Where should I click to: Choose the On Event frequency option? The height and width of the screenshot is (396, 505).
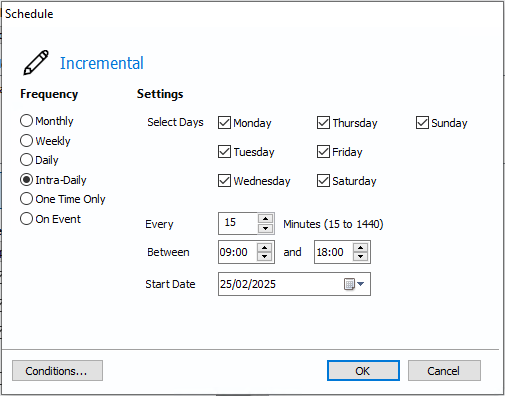[26, 219]
